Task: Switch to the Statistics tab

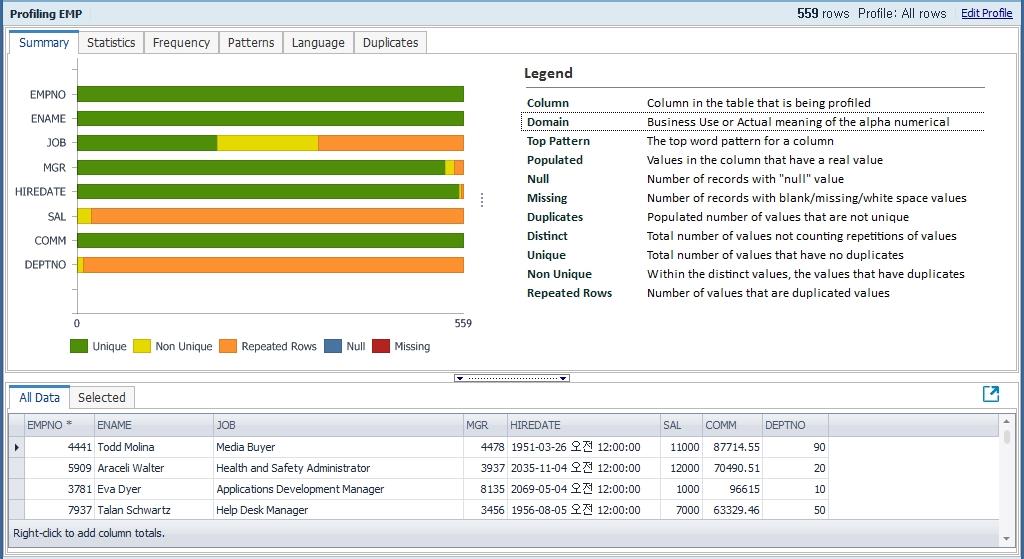Action: (111, 43)
